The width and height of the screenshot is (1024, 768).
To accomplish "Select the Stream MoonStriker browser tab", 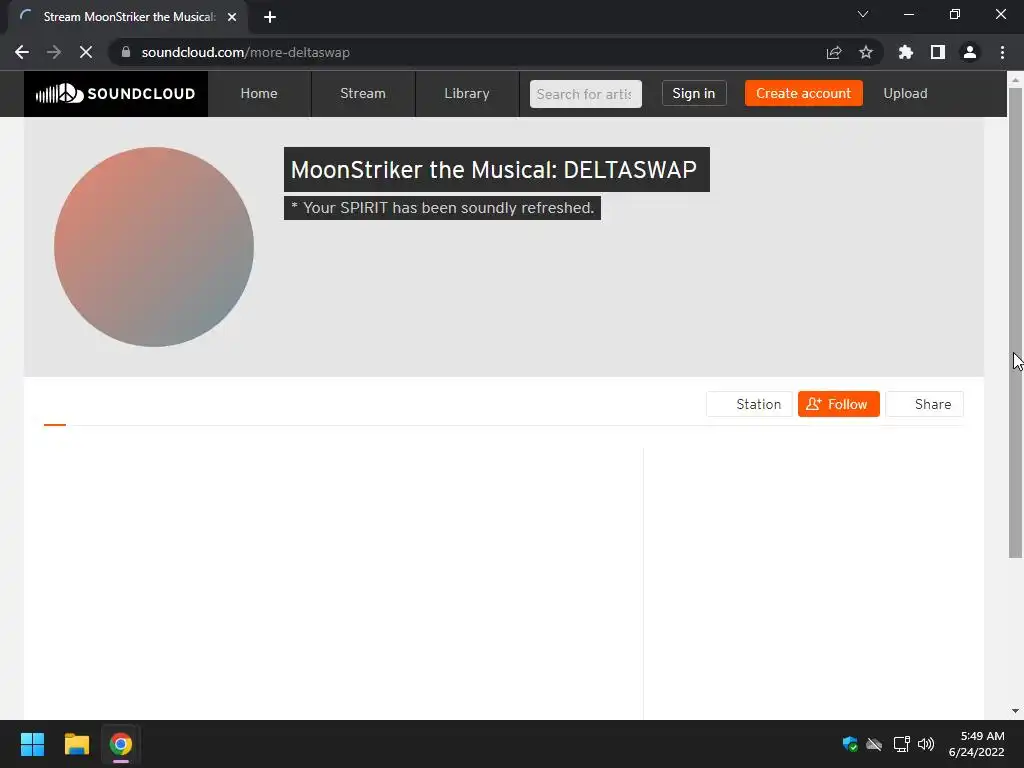I will [128, 17].
